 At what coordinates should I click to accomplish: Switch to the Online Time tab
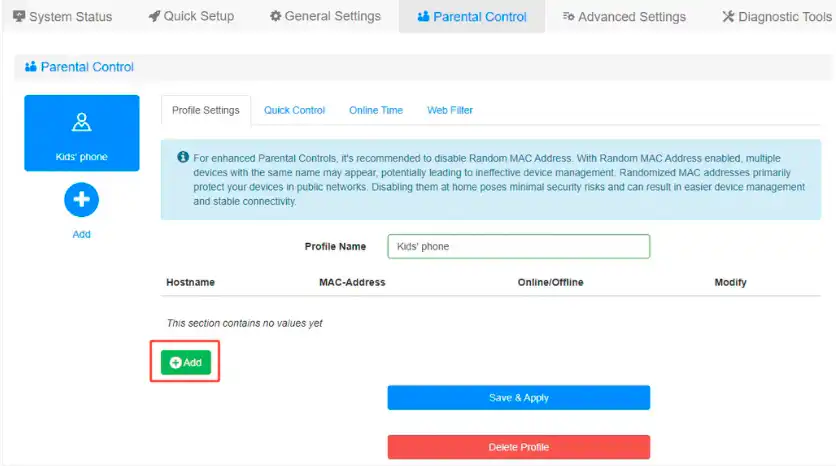click(376, 110)
